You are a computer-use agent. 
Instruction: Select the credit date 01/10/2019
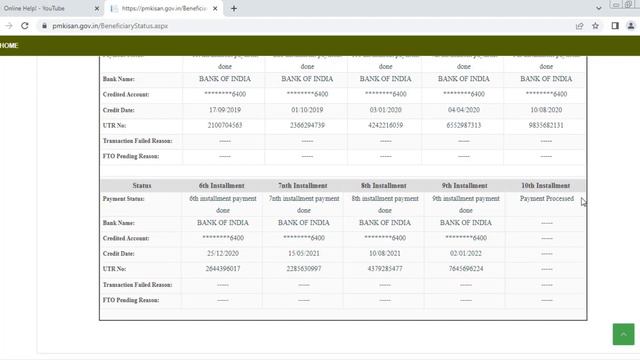tap(307, 110)
